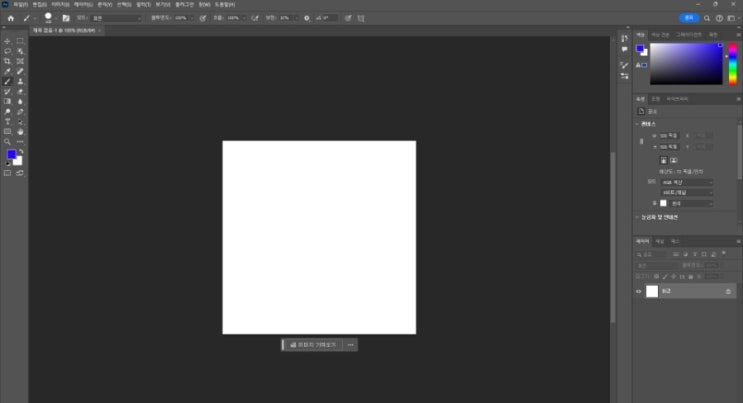
Task: Select the Gradient tool
Action: coord(7,101)
